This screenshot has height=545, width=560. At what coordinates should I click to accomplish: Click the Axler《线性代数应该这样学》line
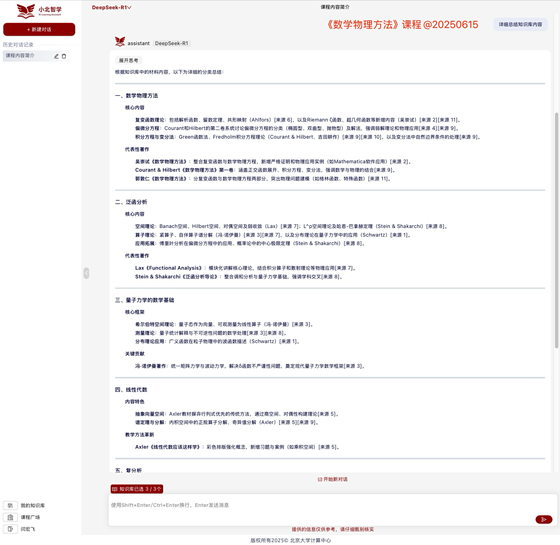tap(237, 447)
